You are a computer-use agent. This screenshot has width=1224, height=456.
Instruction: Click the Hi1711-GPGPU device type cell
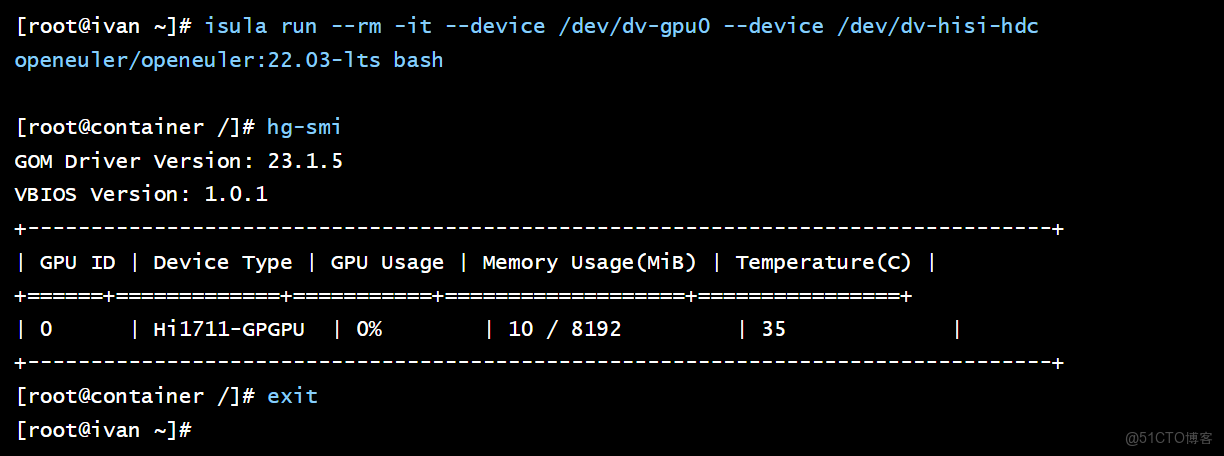click(x=229, y=329)
